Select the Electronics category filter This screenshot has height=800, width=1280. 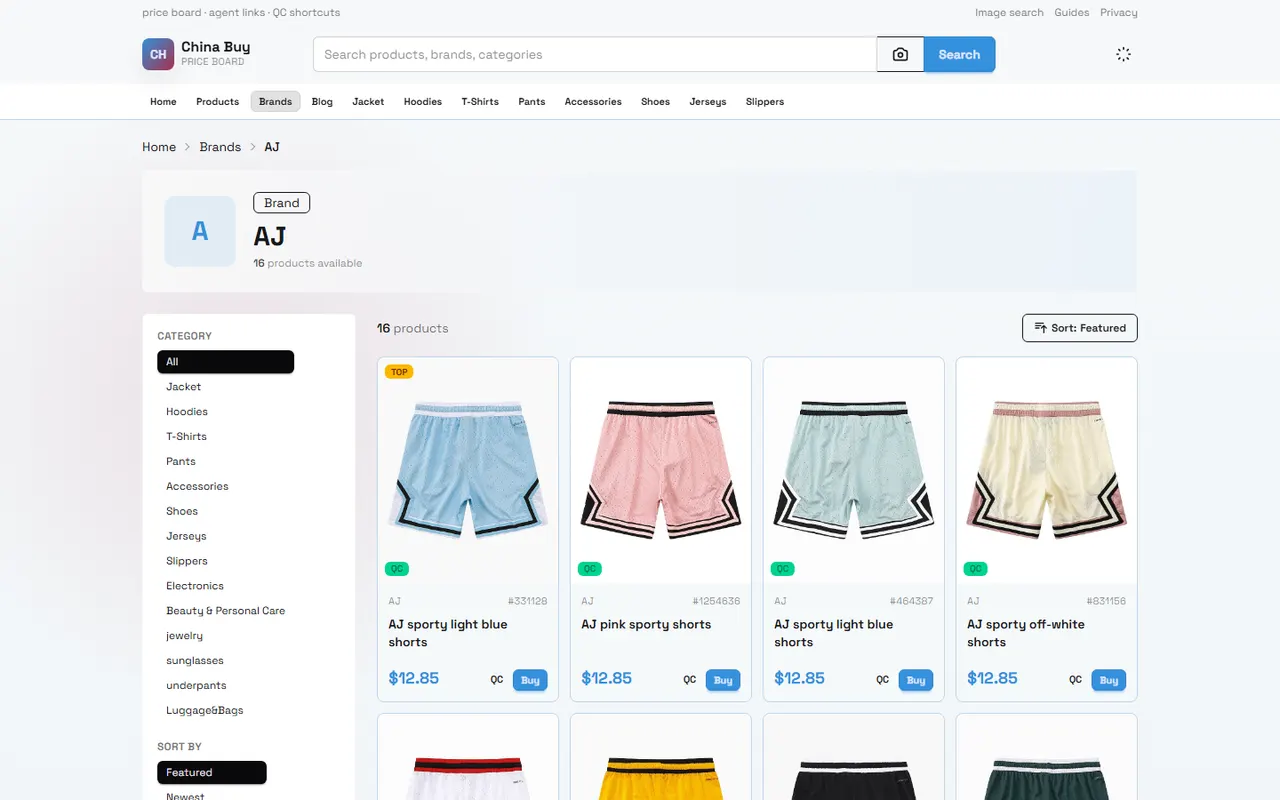click(x=195, y=586)
